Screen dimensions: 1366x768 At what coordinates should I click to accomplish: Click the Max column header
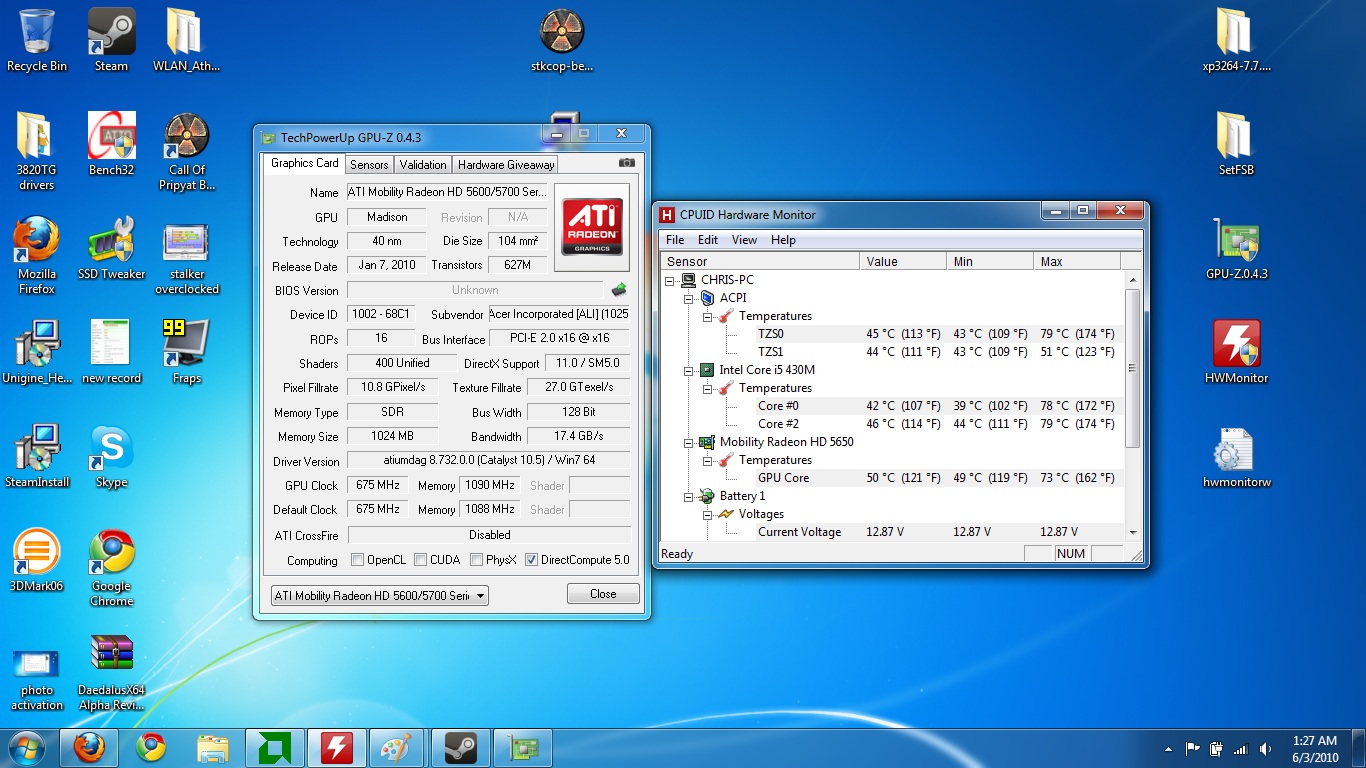[x=1077, y=261]
